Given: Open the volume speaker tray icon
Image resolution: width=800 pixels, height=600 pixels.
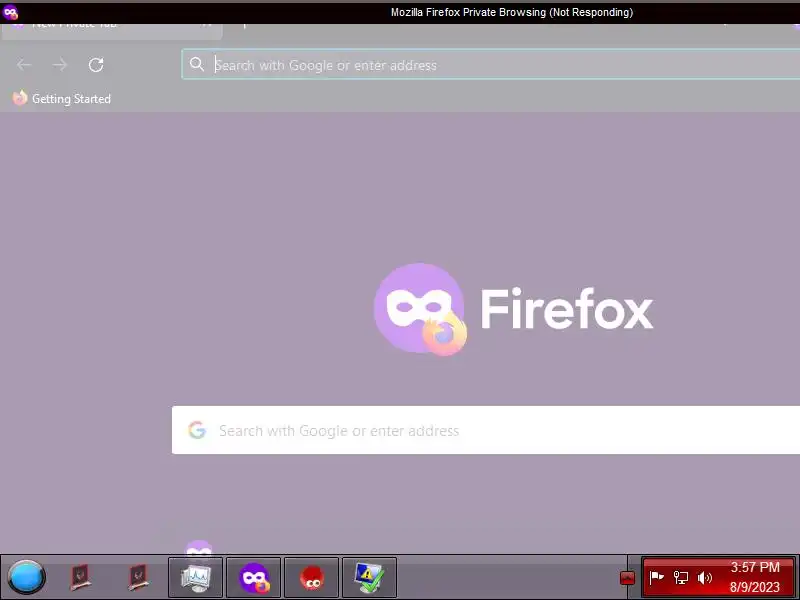Looking at the screenshot, I should tap(704, 577).
